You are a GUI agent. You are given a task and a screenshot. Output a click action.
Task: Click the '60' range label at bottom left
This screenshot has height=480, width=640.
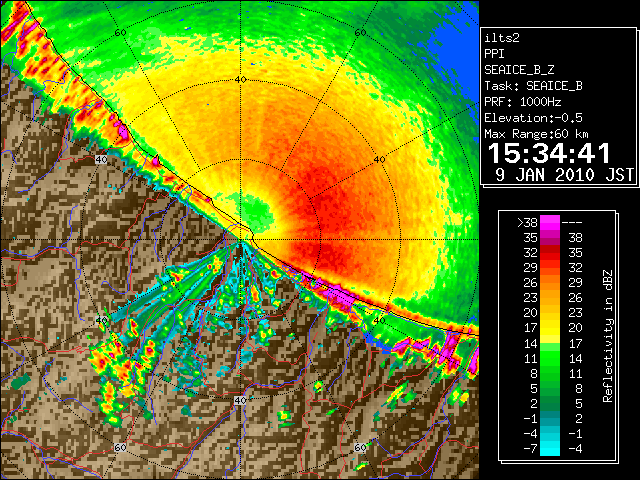[120, 448]
